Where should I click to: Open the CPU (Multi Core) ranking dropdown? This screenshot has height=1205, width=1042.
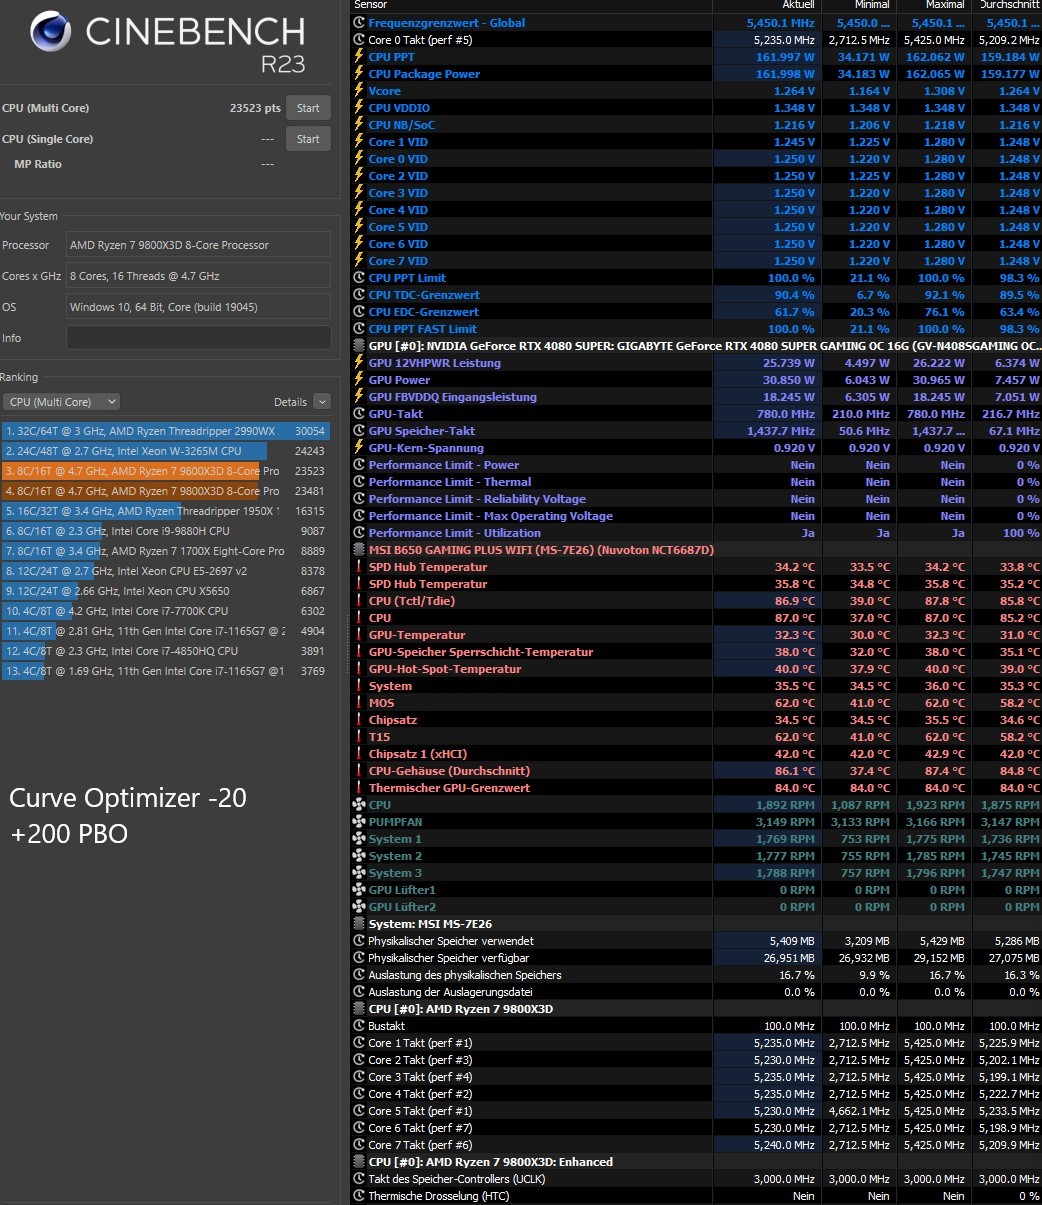(x=61, y=402)
